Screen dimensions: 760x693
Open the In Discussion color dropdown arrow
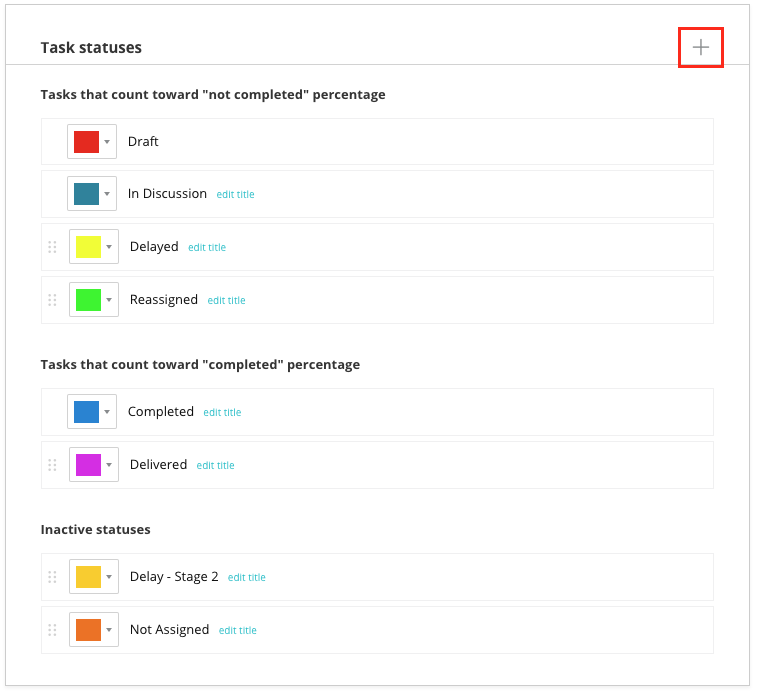point(107,194)
